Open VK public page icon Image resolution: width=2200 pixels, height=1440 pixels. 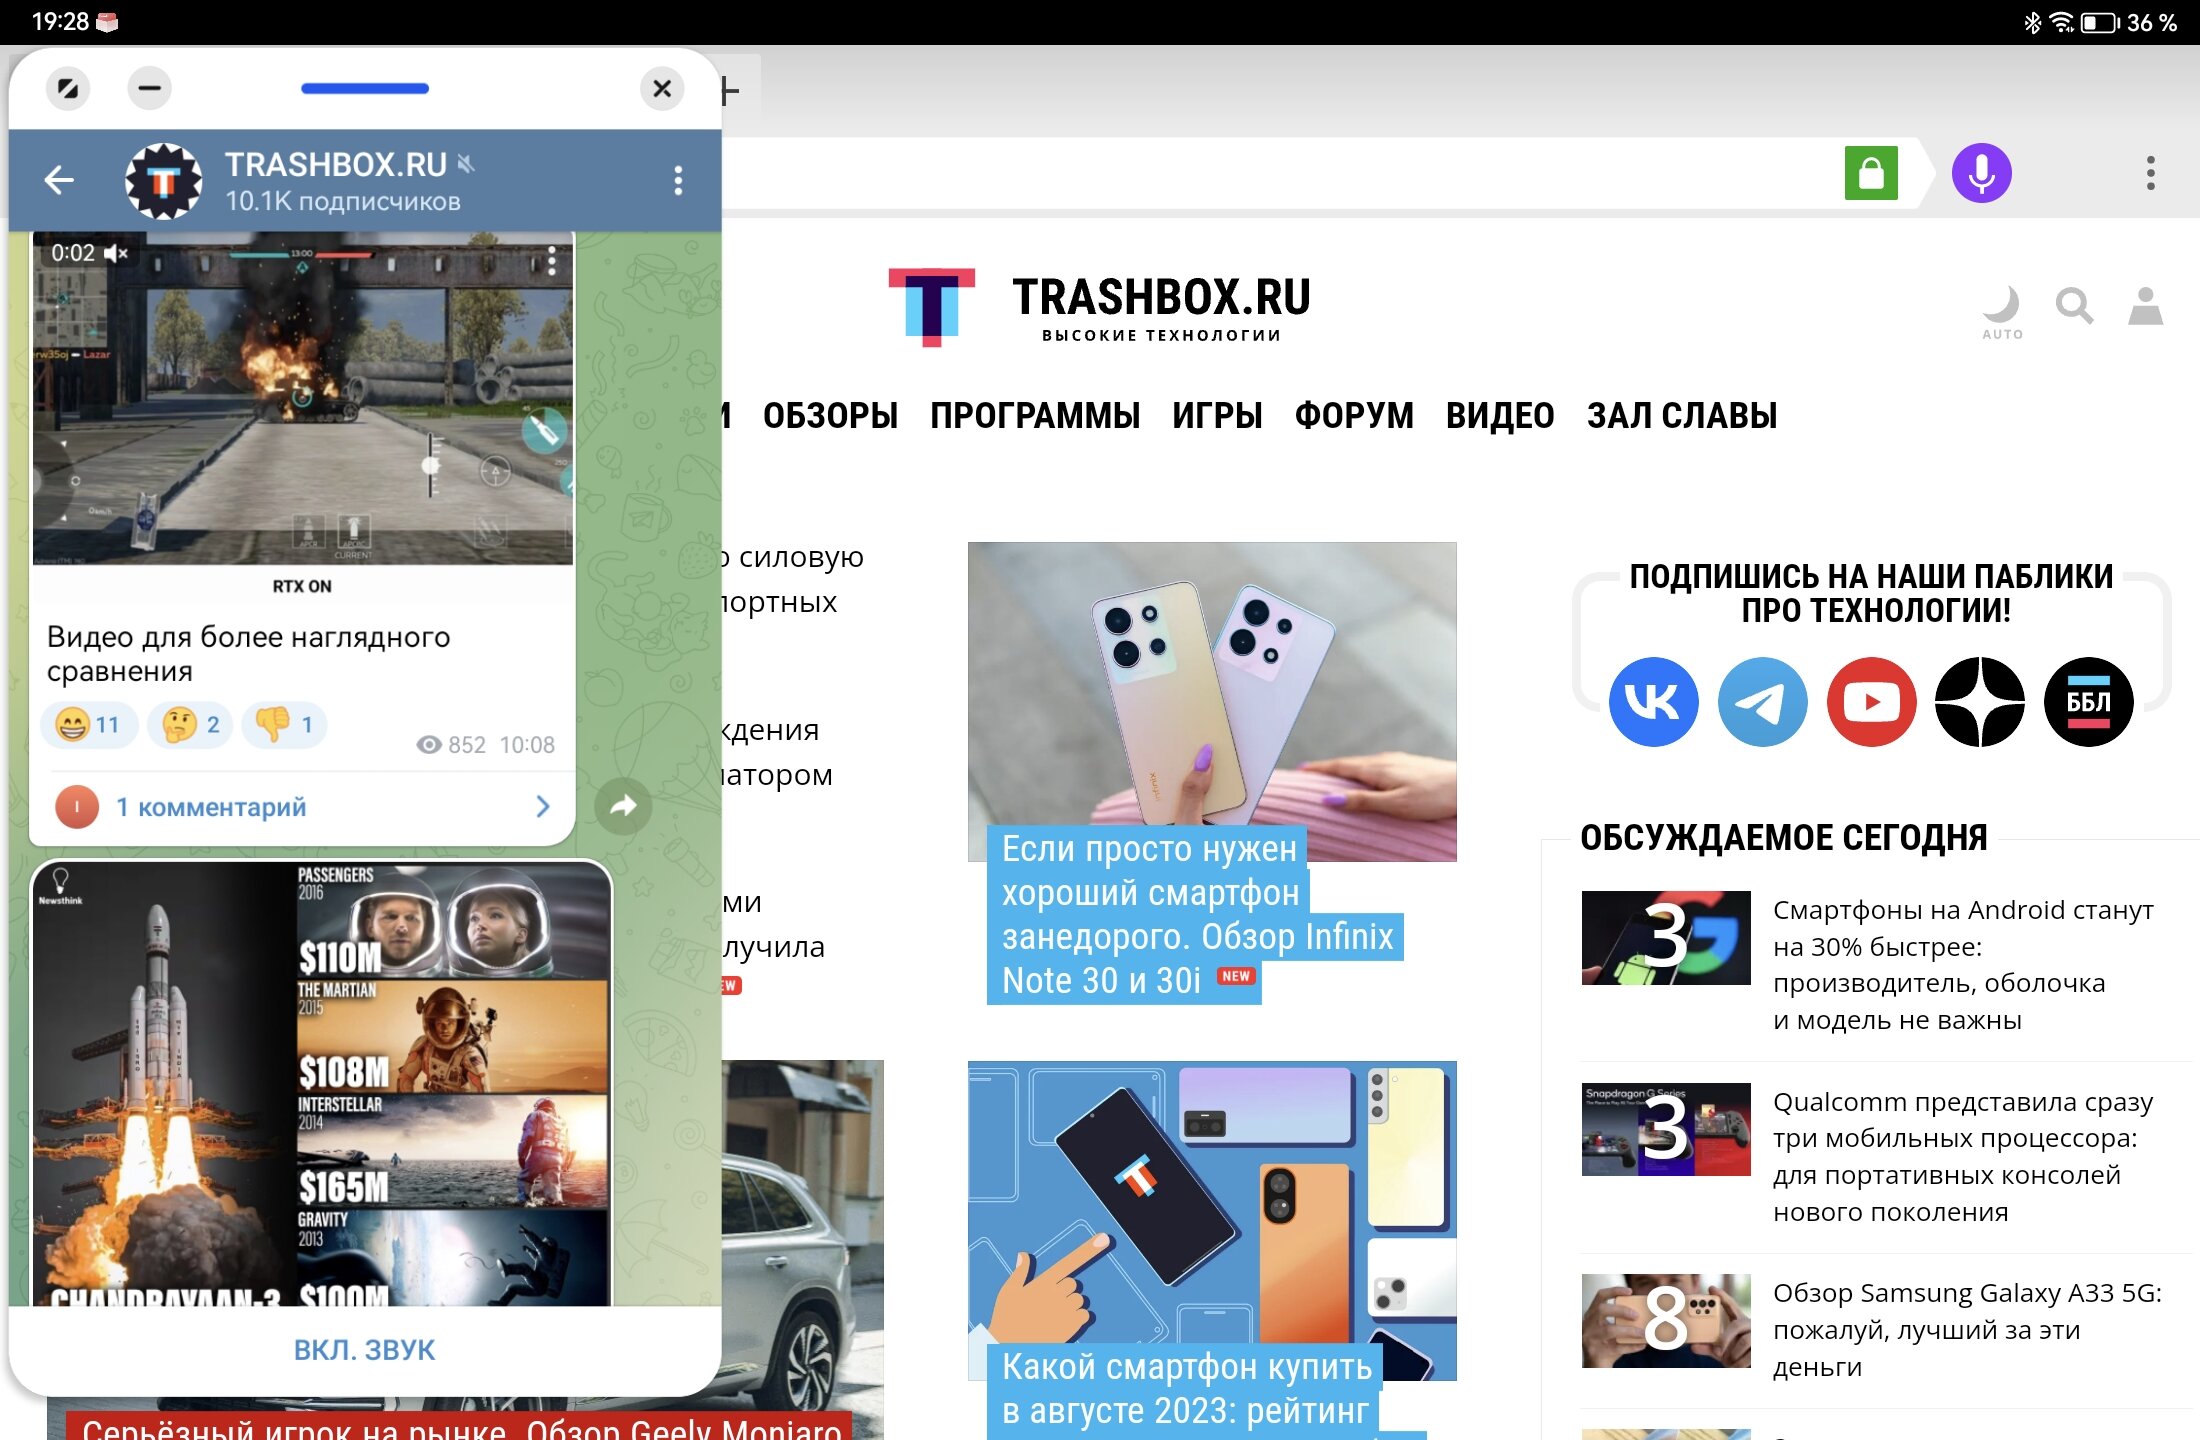(x=1653, y=702)
